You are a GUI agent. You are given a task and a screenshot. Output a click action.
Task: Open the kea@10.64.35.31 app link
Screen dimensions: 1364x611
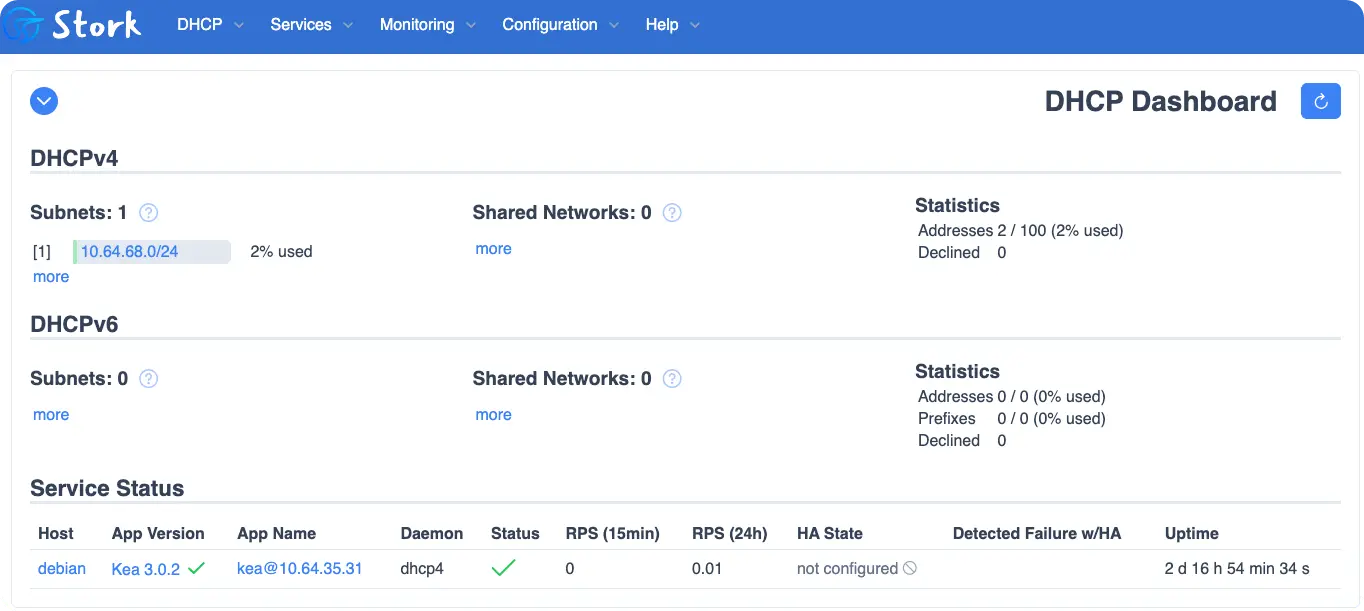299,568
